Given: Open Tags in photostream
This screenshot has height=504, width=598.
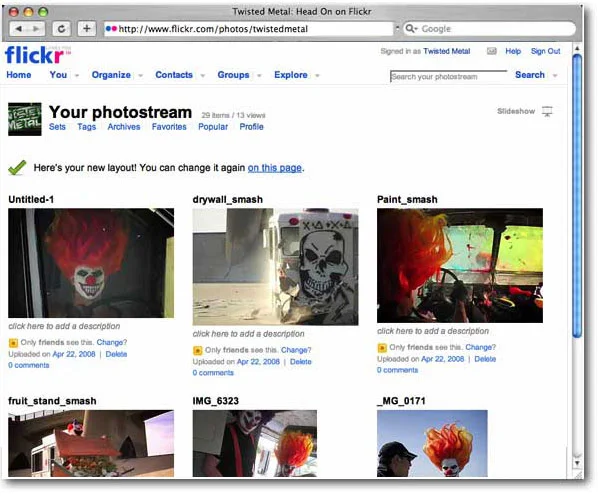Looking at the screenshot, I should coord(87,127).
